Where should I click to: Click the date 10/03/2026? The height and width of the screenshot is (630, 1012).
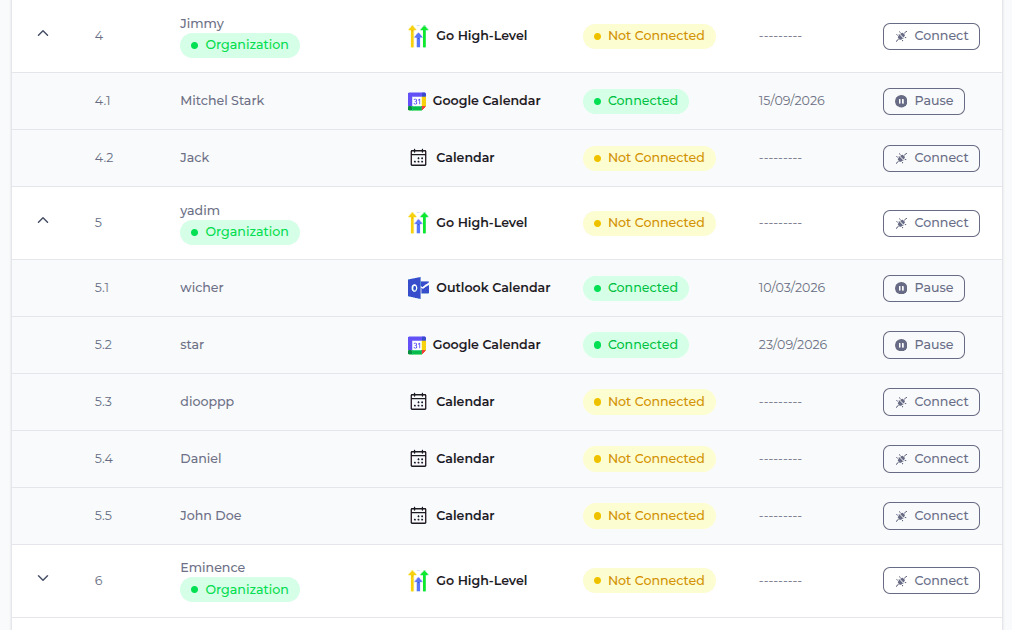coord(792,288)
